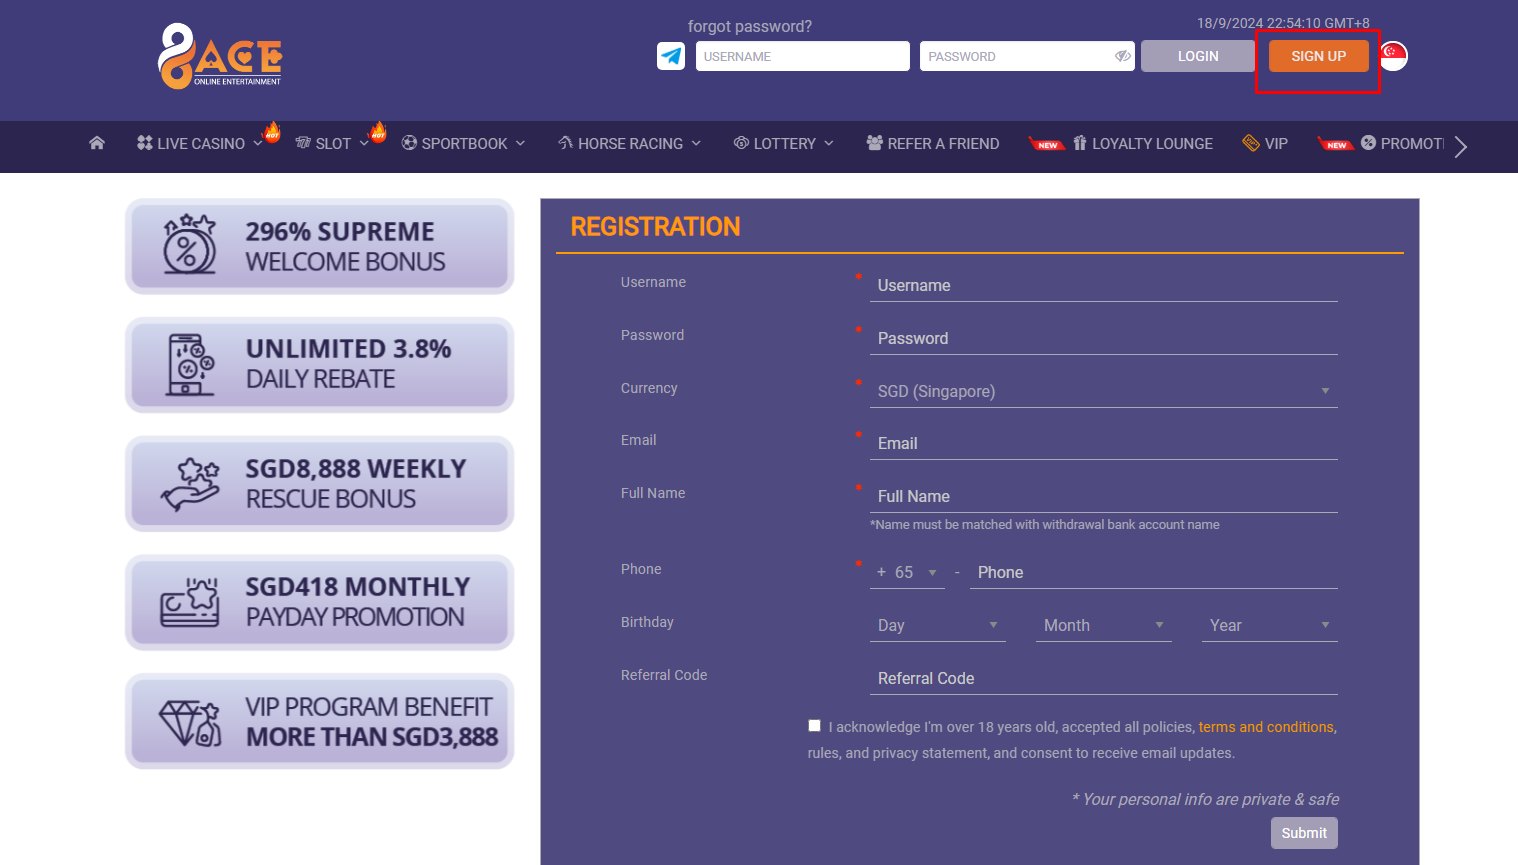Open the Telegram contact icon
The width and height of the screenshot is (1518, 865).
point(670,56)
